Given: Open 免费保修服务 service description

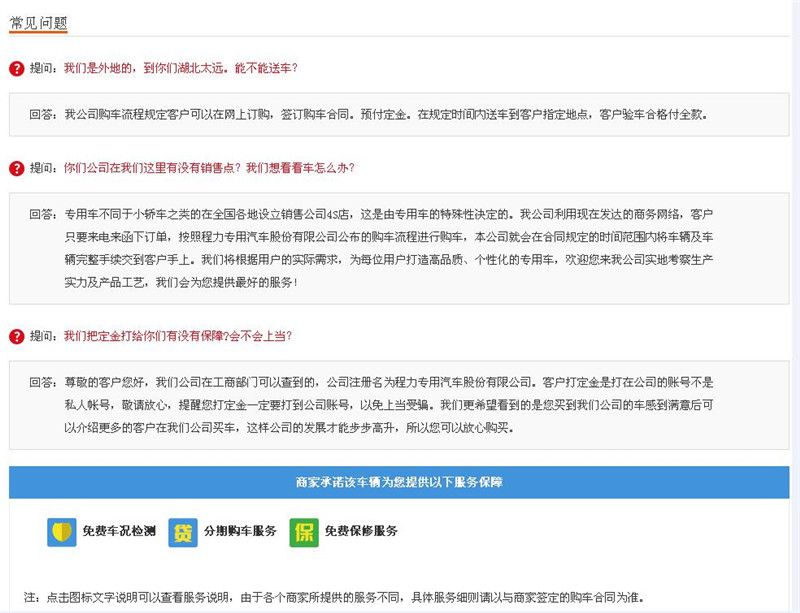Looking at the screenshot, I should [x=361, y=531].
